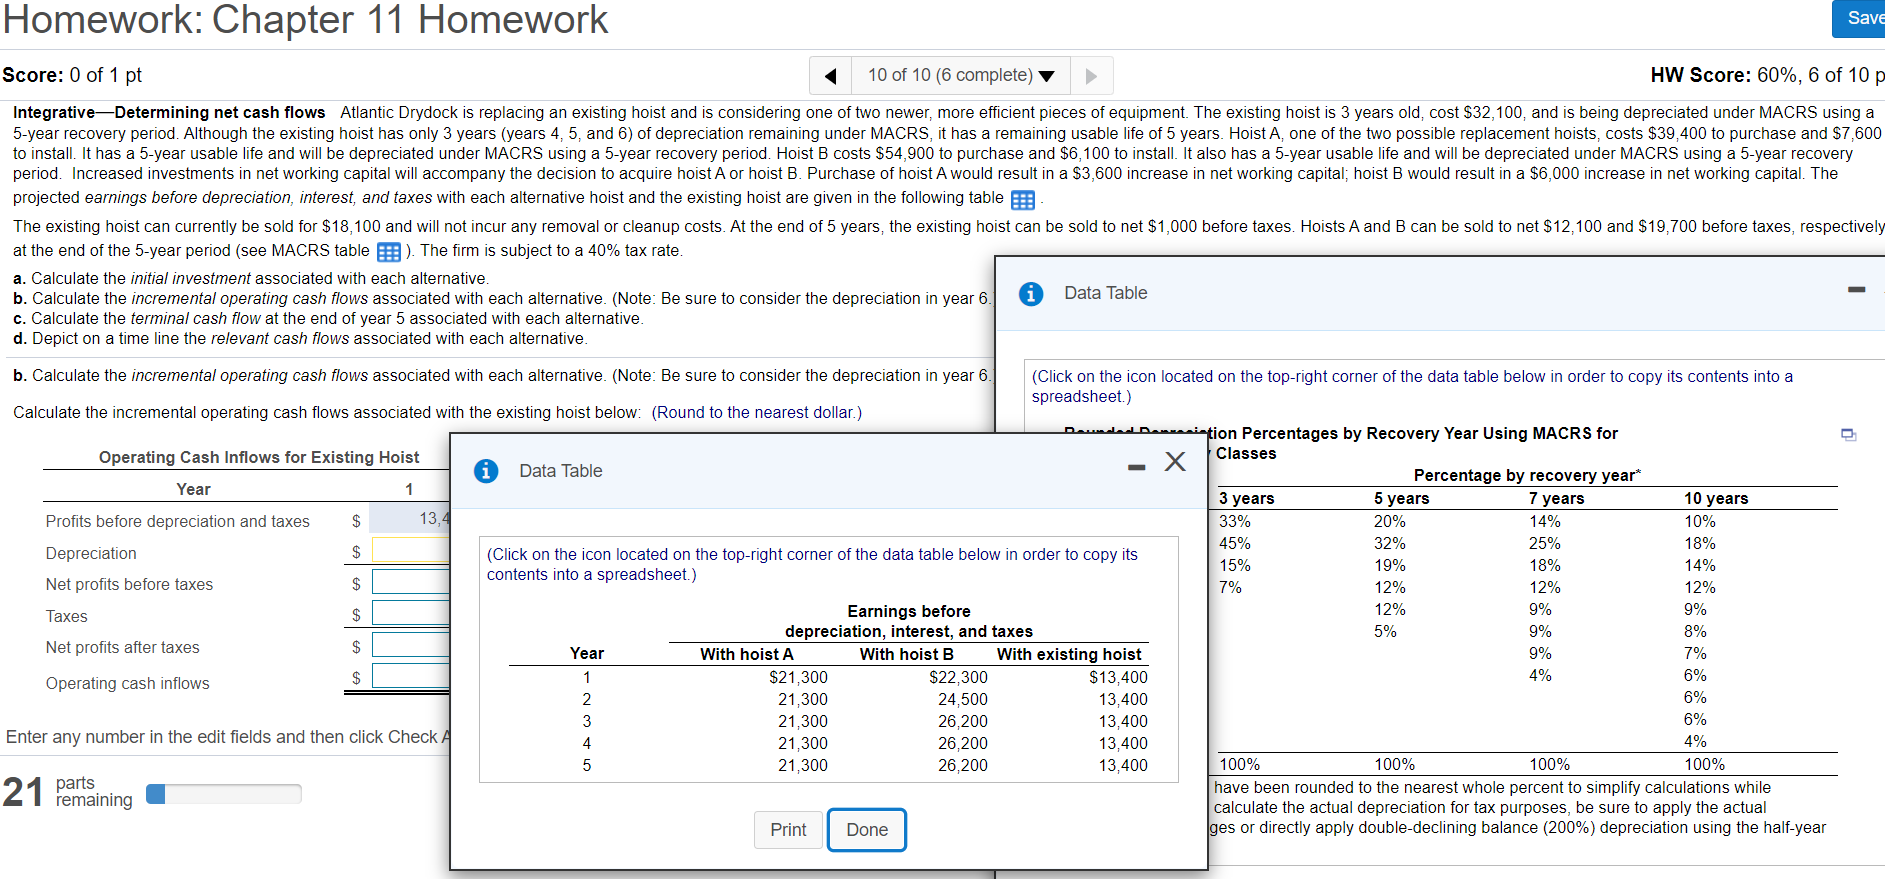Click the Depreciation input field
Image resolution: width=1885 pixels, height=879 pixels.
411,550
